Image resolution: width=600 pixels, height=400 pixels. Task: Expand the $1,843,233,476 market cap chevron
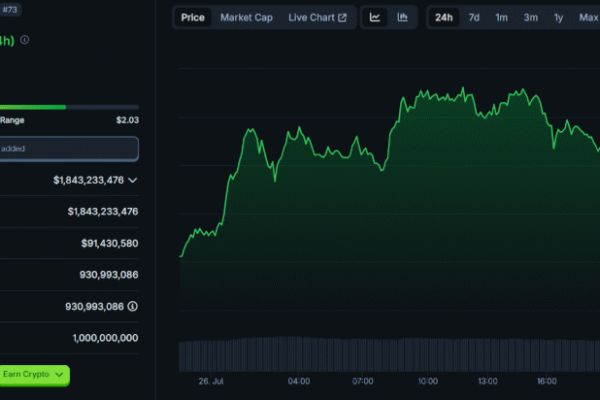tap(132, 180)
